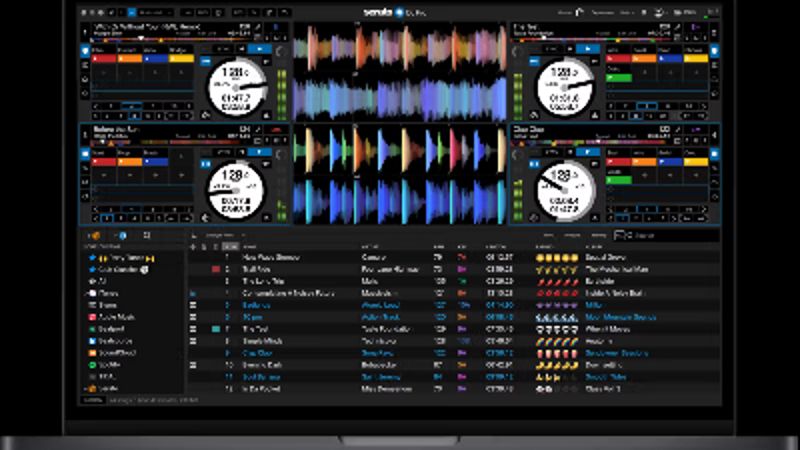
Task: Click track overview bar of top-right deck
Action: [x=592, y=39]
